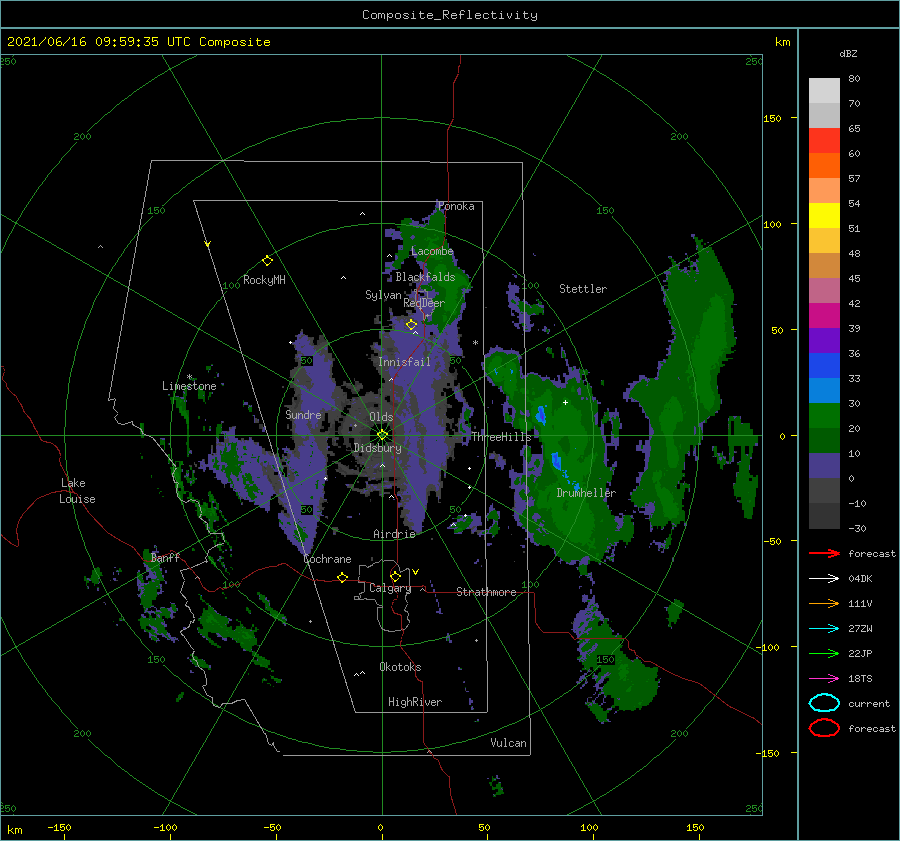Image resolution: width=900 pixels, height=841 pixels.
Task: Select the purple 36–39 dBZ swatch
Action: (x=824, y=340)
